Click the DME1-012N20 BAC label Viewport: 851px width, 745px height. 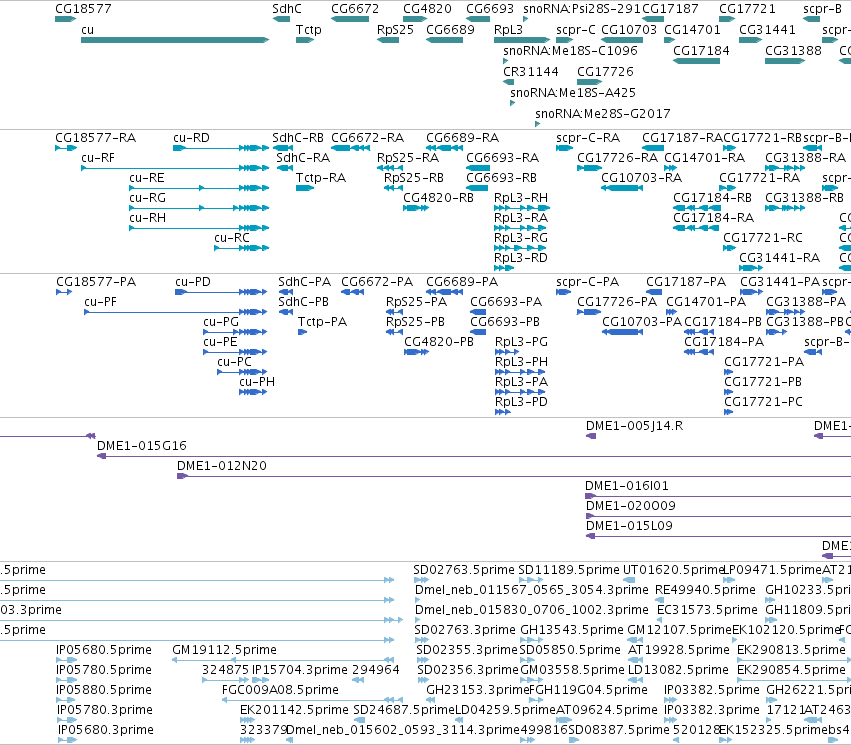221,466
